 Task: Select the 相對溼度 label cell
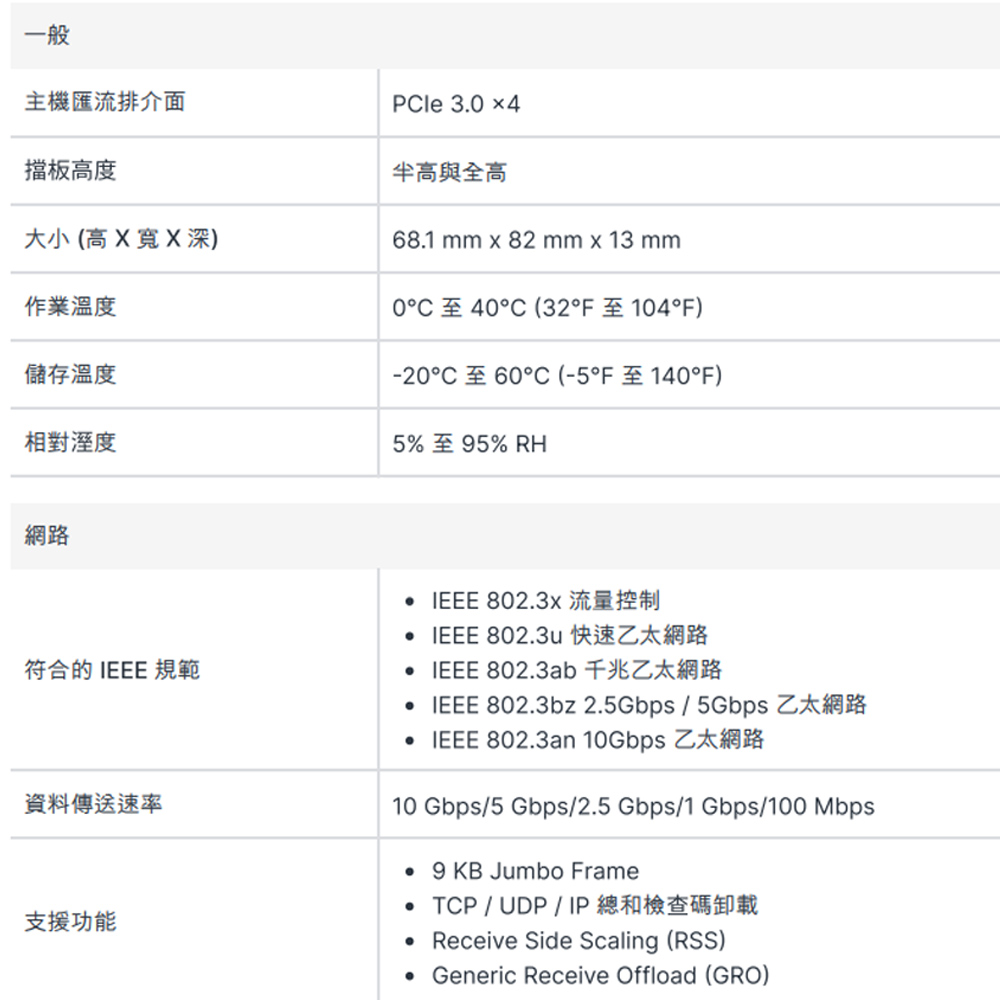point(71,442)
